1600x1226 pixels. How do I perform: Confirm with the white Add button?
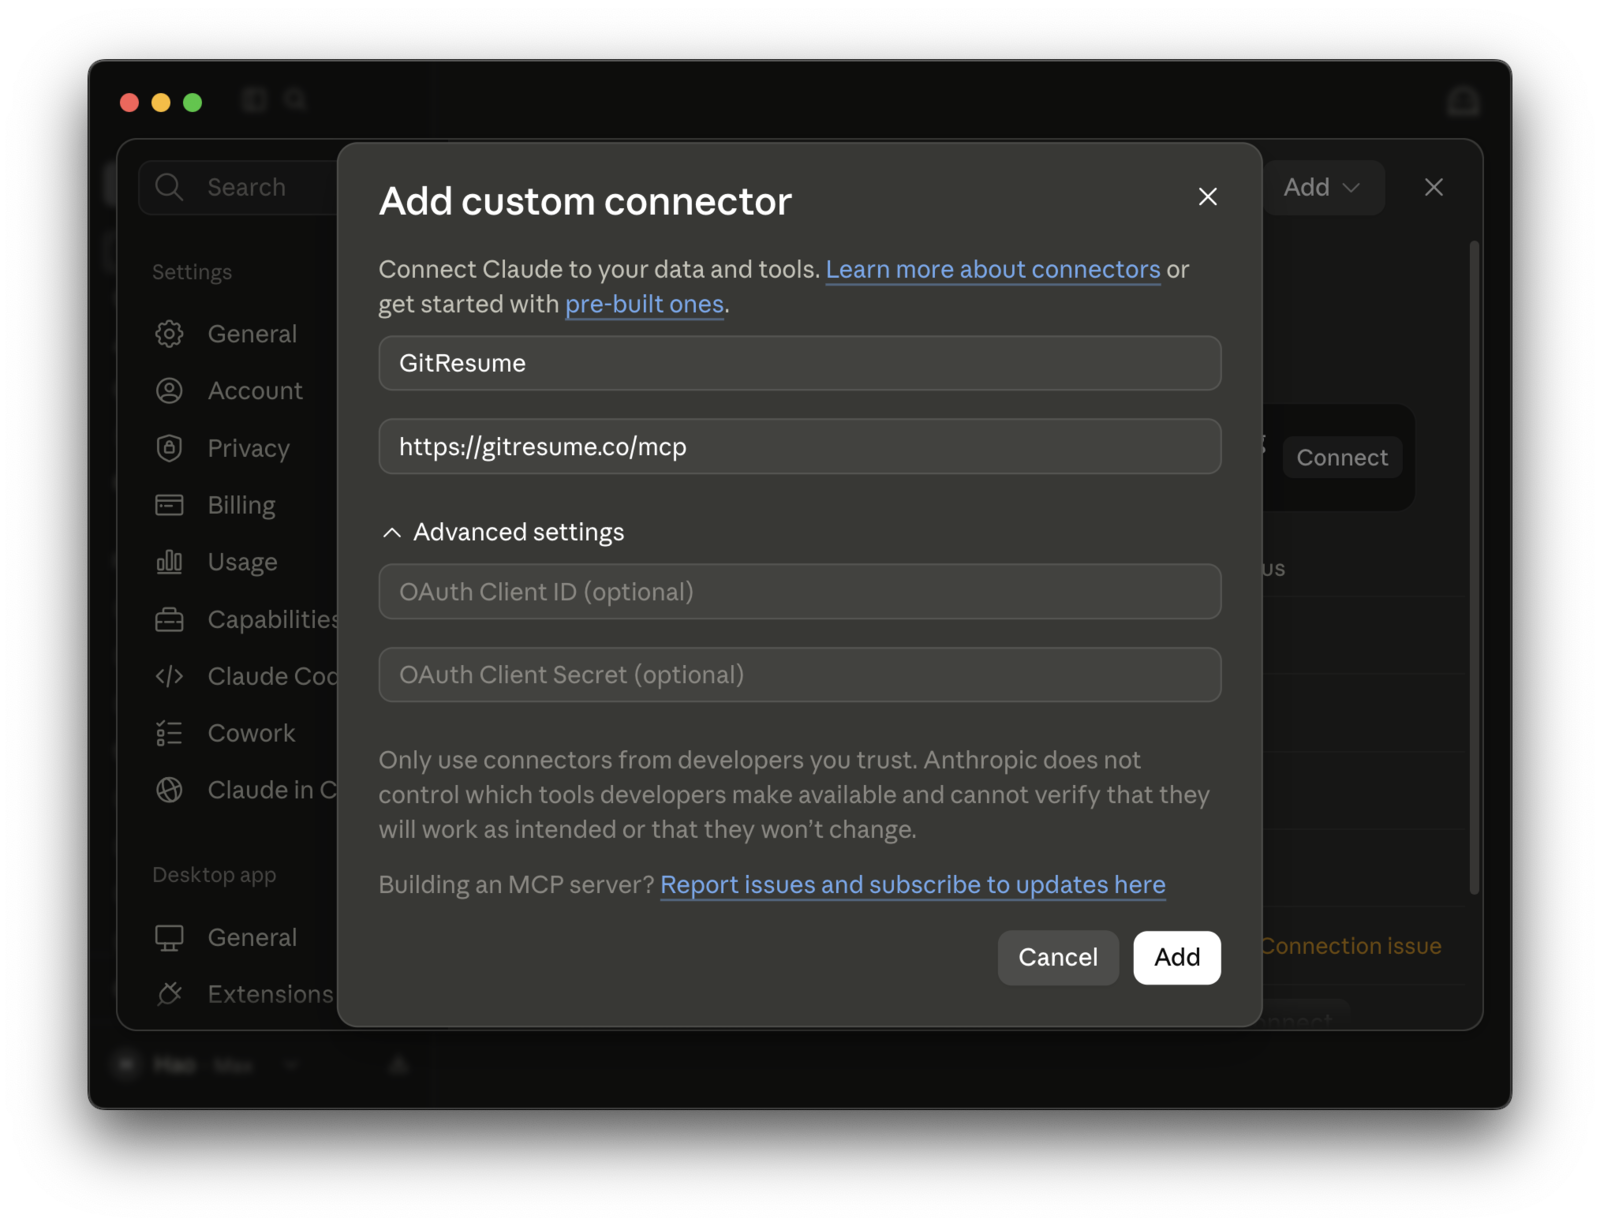1177,958
